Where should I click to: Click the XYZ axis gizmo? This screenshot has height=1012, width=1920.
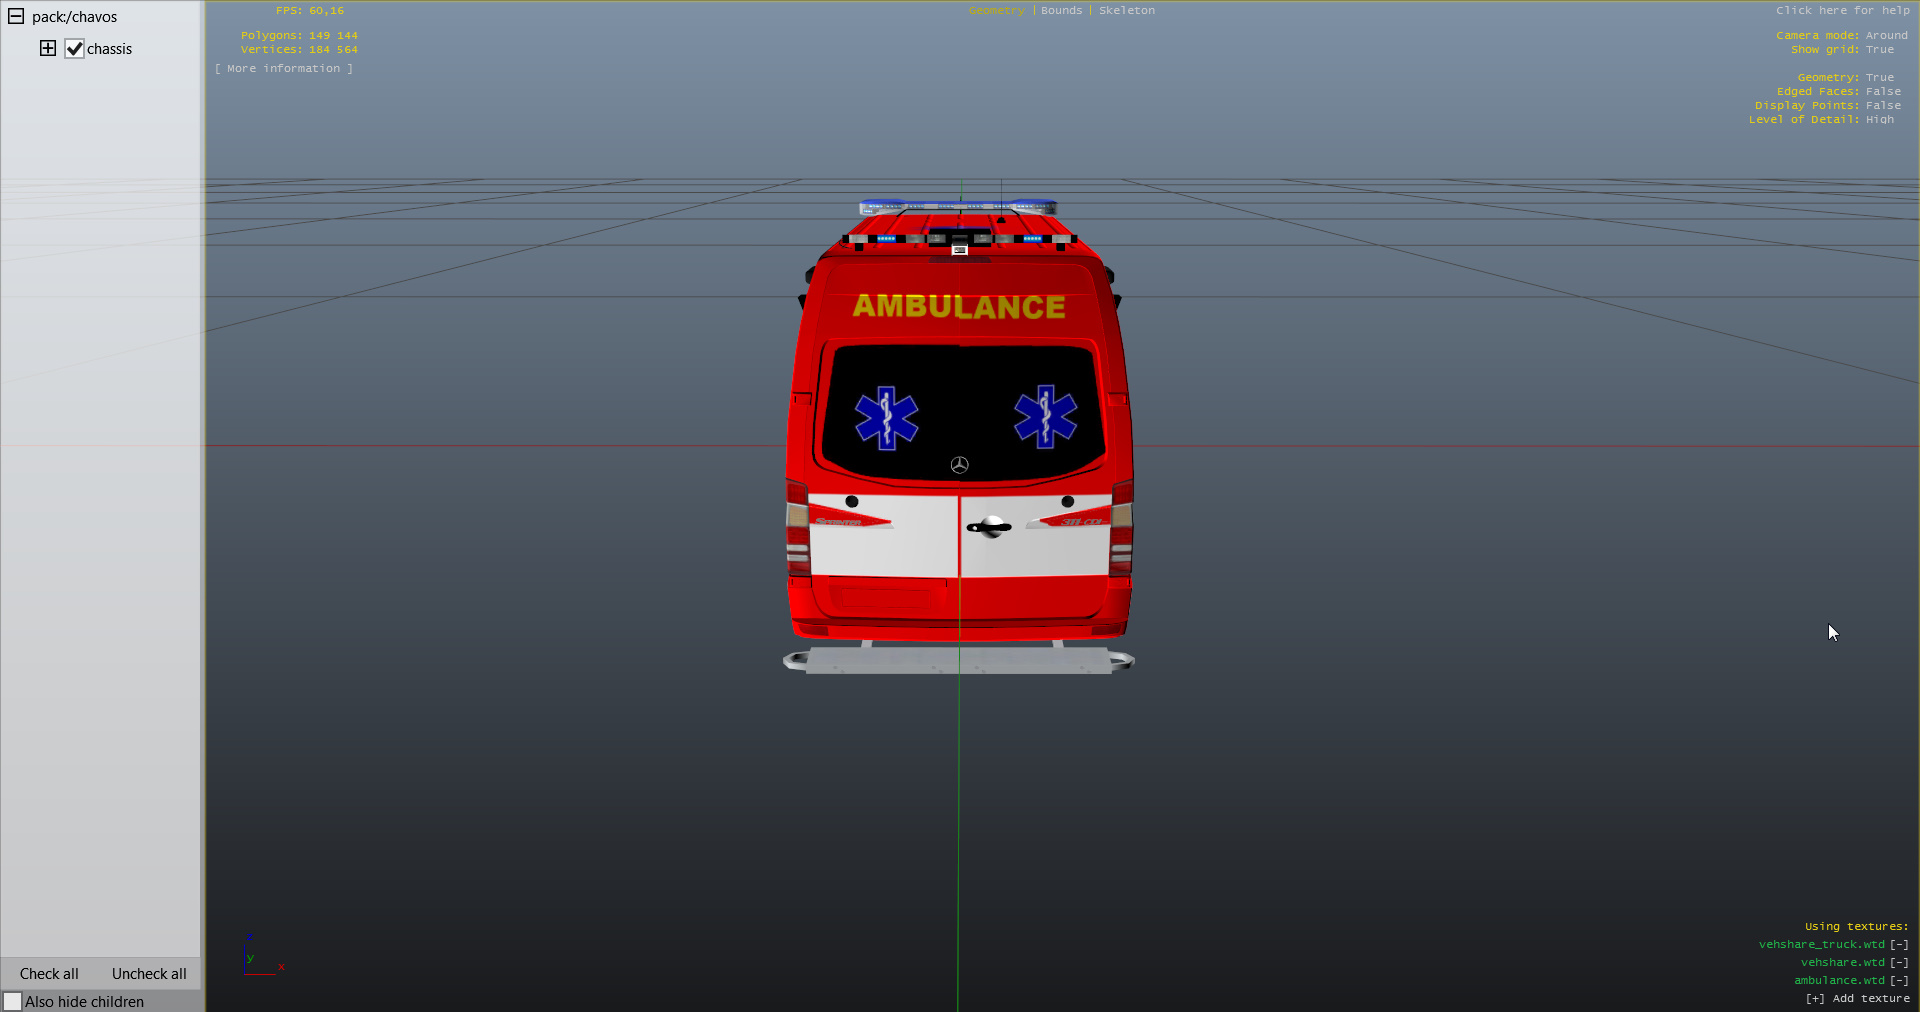pos(262,955)
